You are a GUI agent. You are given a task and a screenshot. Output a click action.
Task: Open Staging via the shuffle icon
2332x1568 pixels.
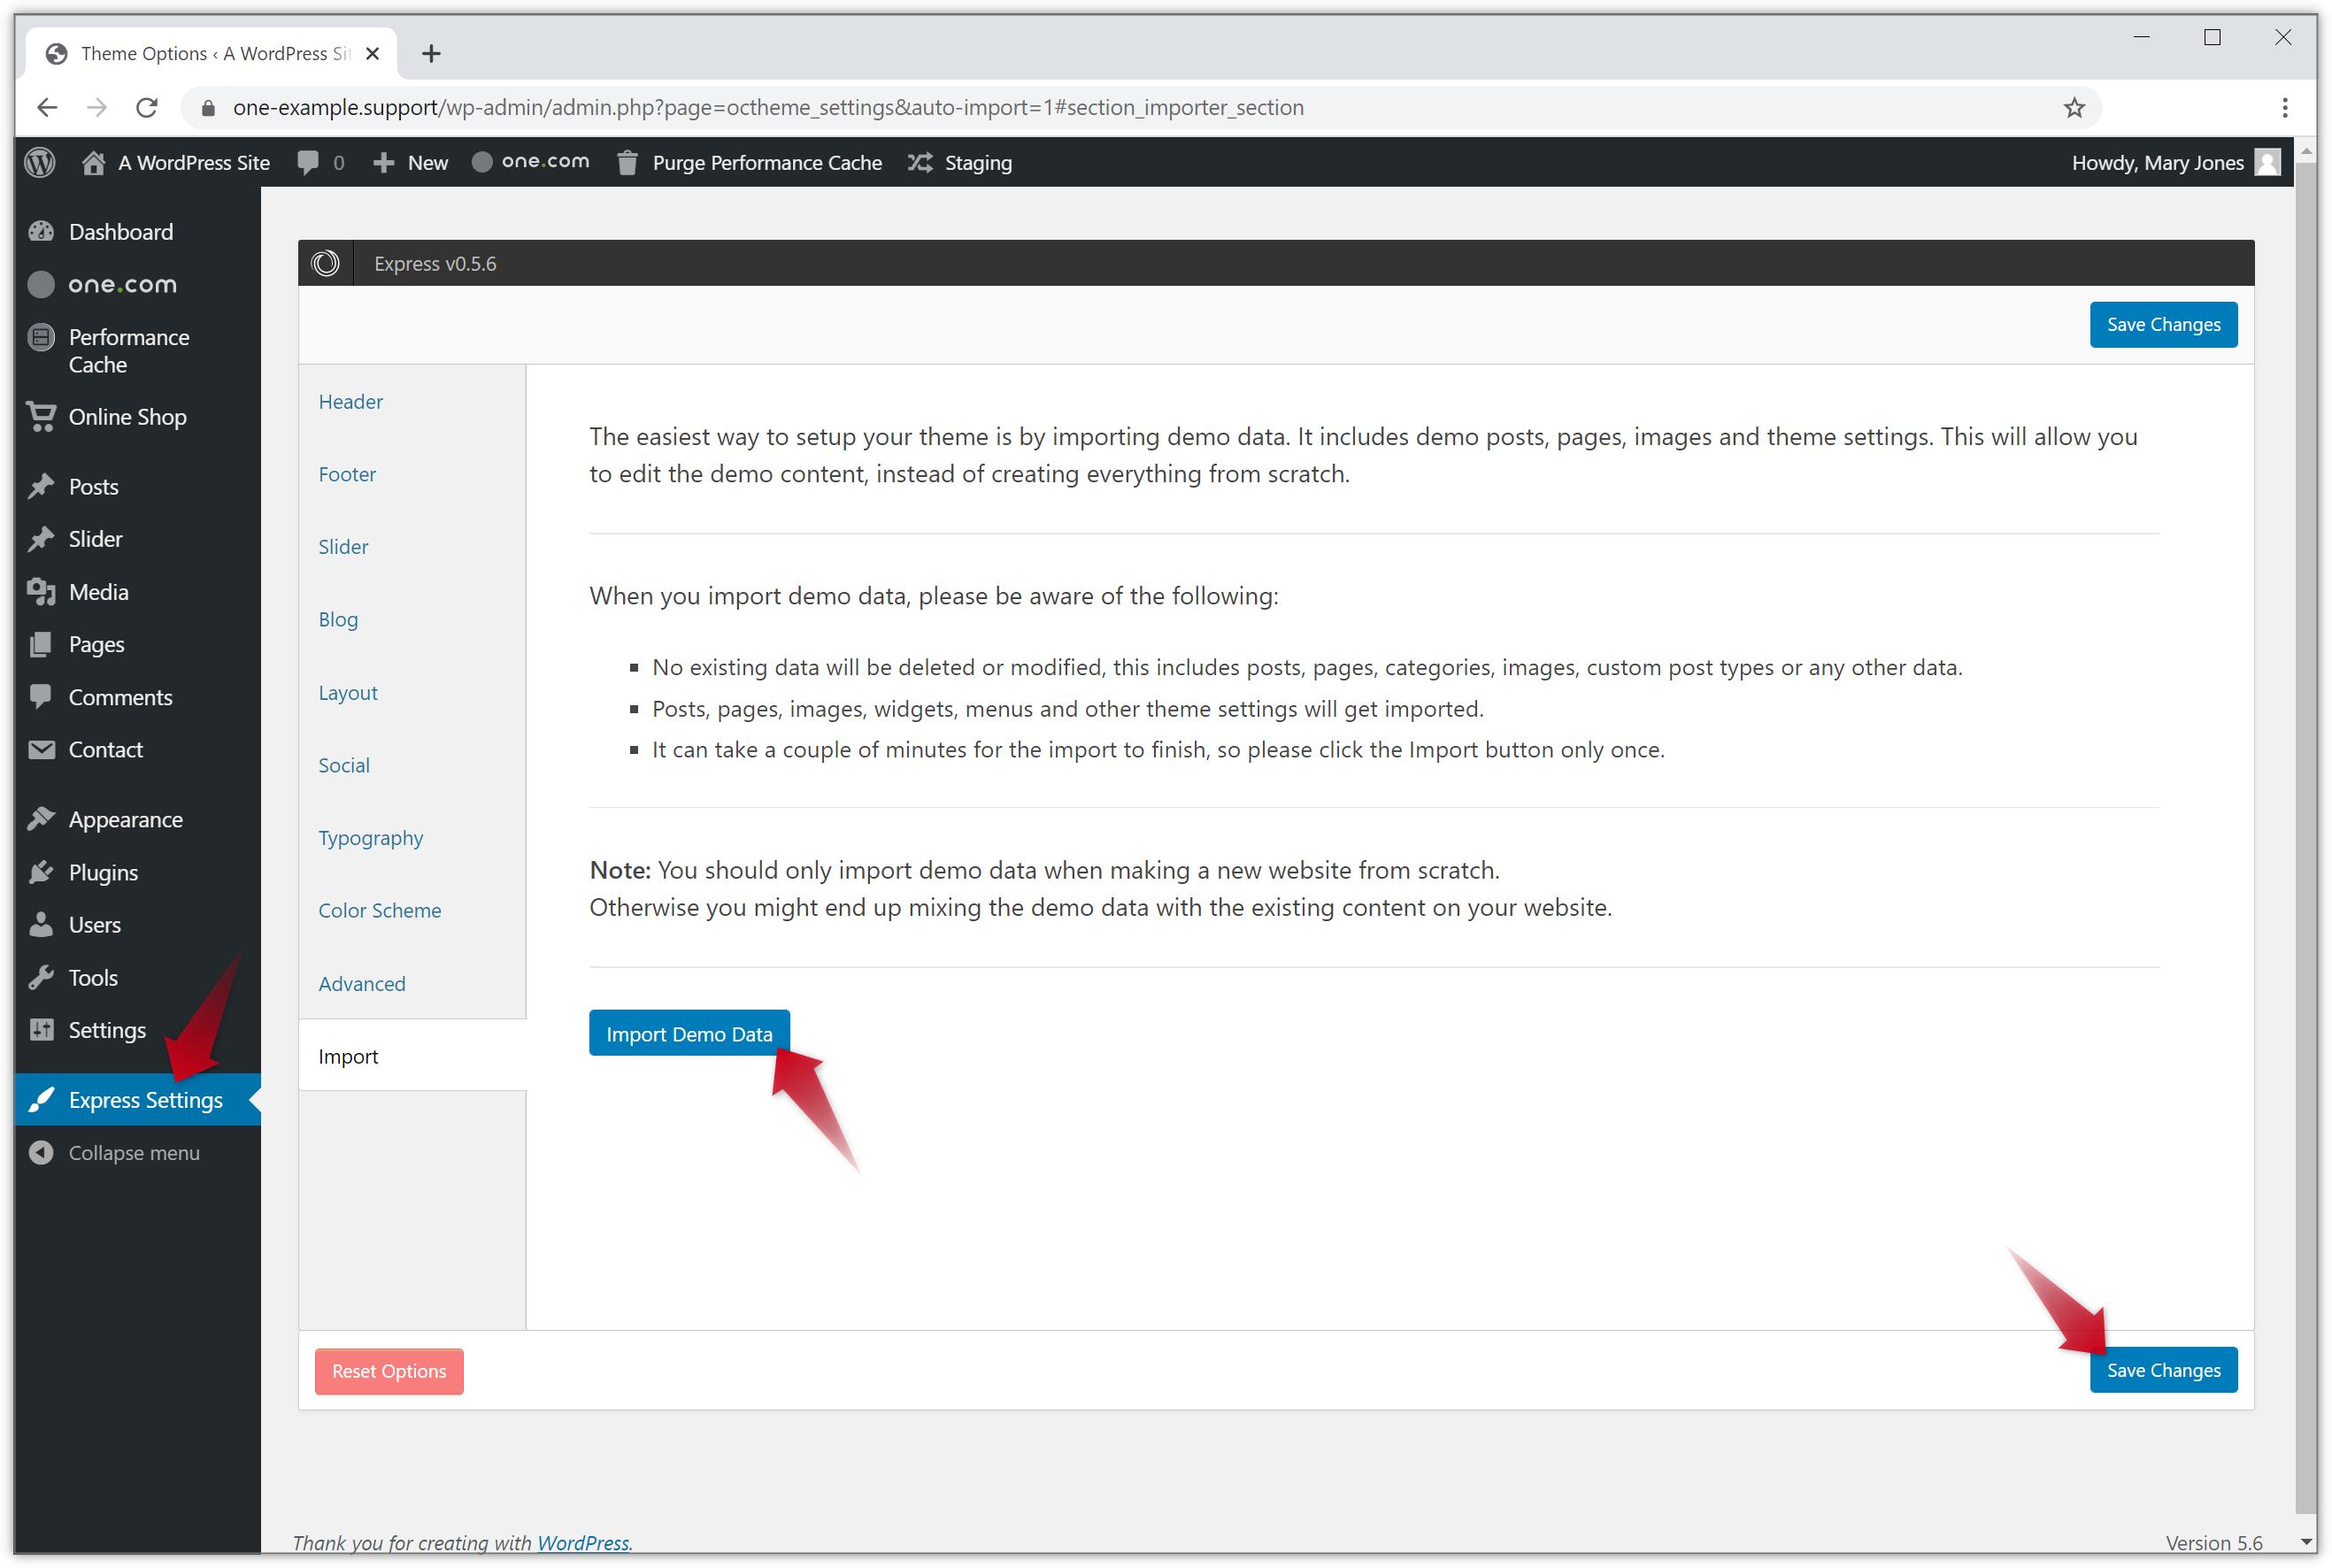pyautogui.click(x=921, y=162)
